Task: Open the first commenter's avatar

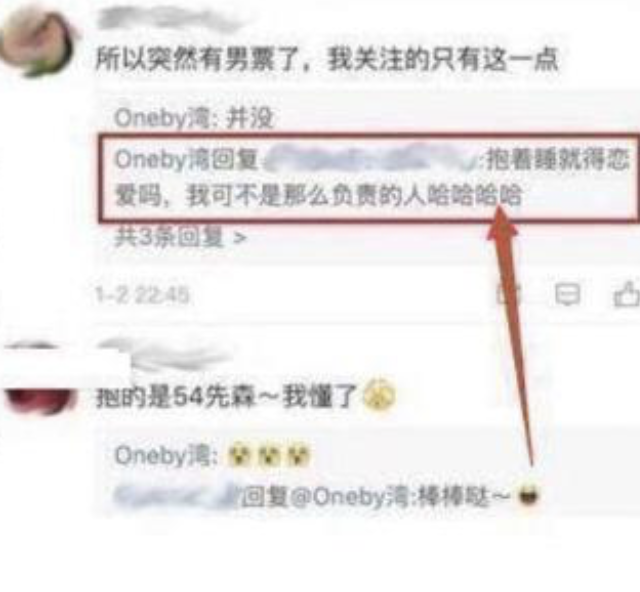Action: pos(37,44)
